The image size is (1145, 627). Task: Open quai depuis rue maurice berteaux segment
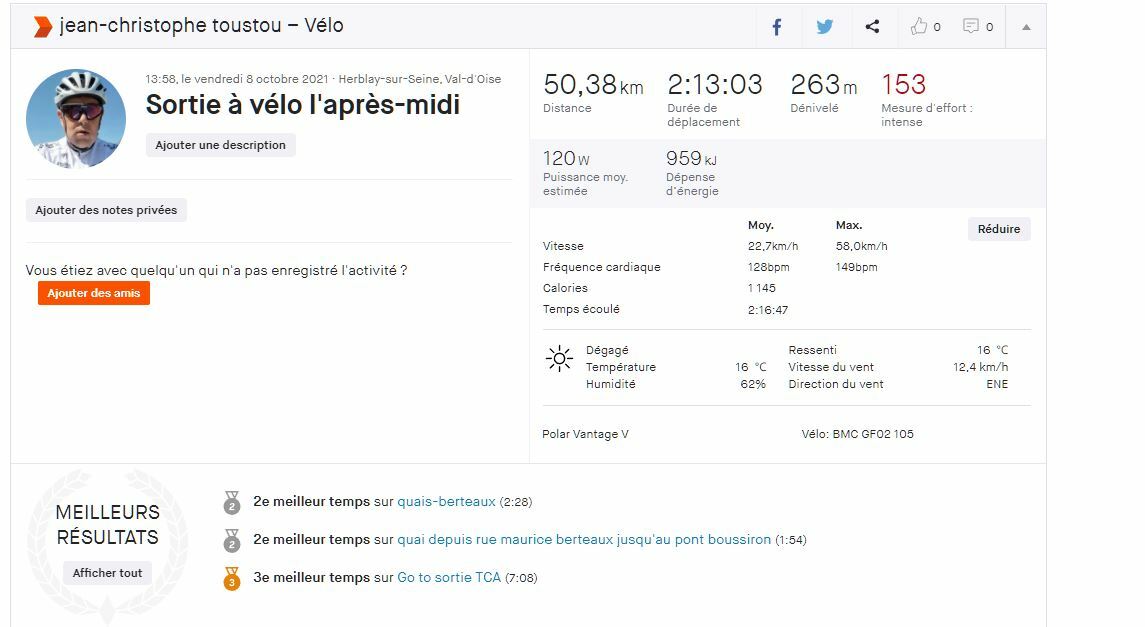(584, 540)
